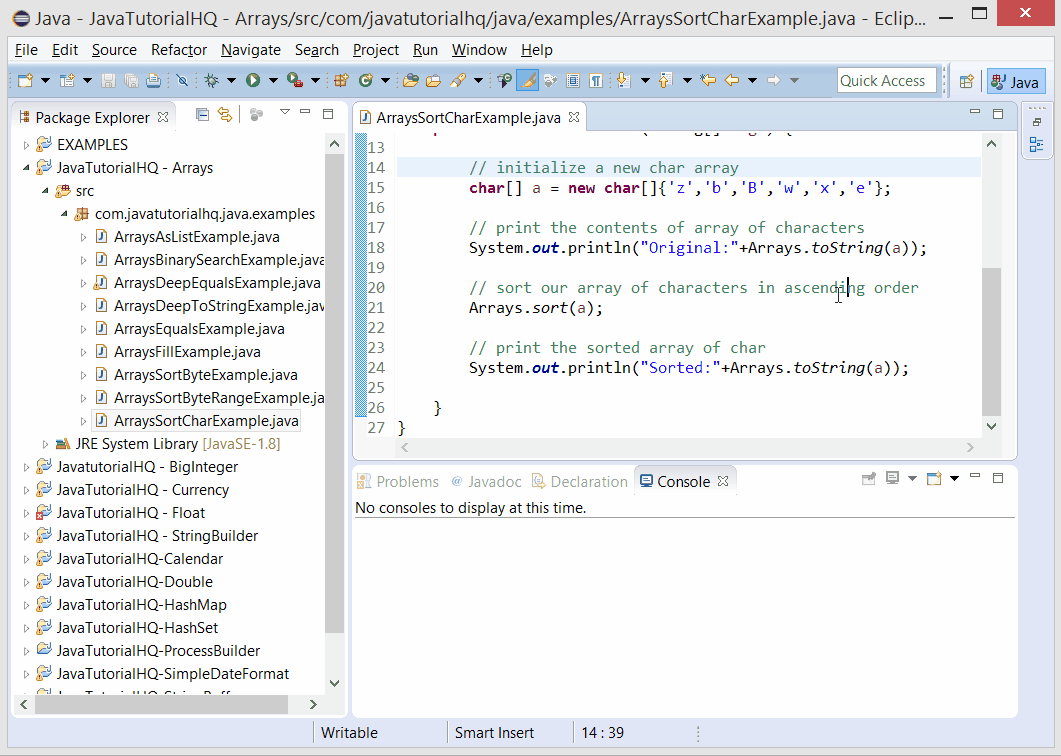Open the Run dropdown arrow

(x=273, y=81)
